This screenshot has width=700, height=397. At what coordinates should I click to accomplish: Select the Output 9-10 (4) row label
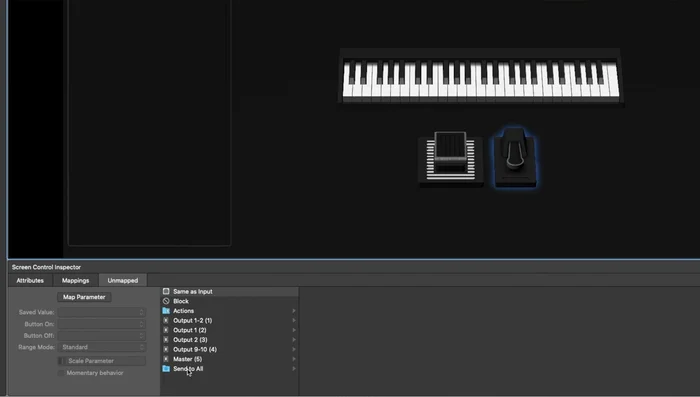pos(195,349)
